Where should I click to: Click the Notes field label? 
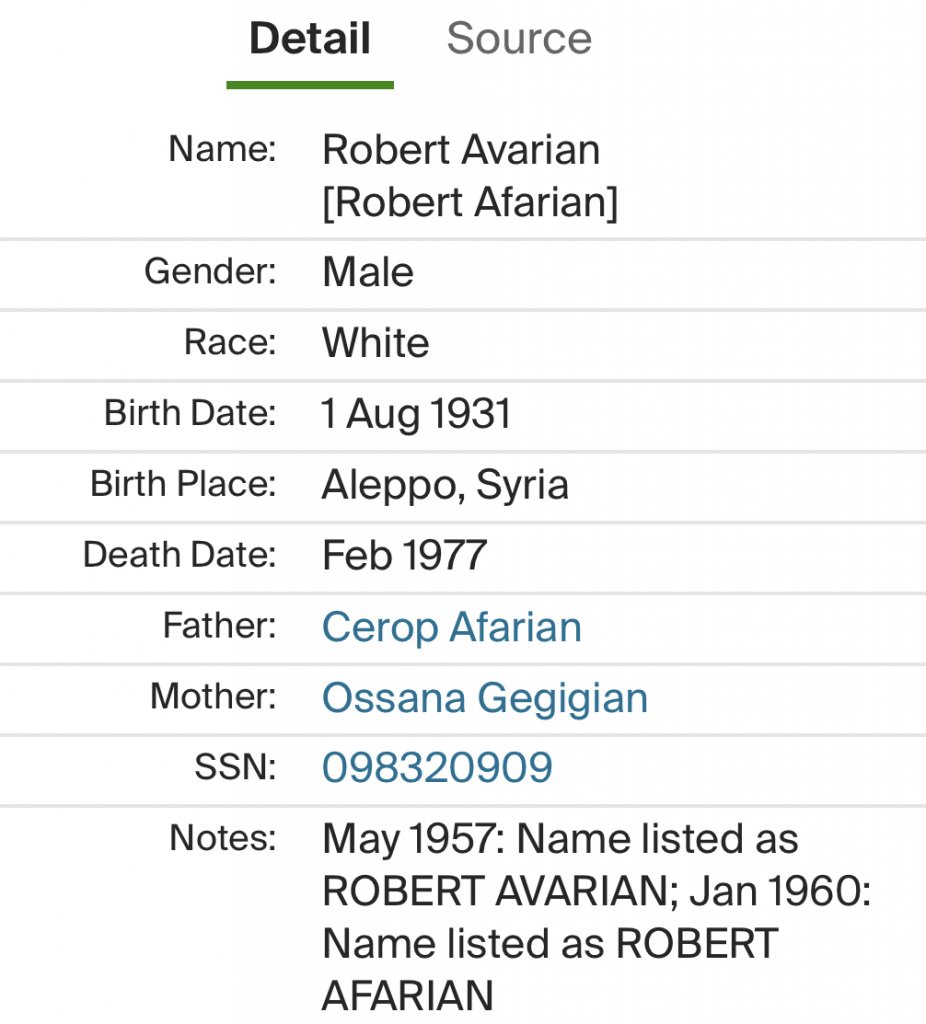tap(222, 838)
